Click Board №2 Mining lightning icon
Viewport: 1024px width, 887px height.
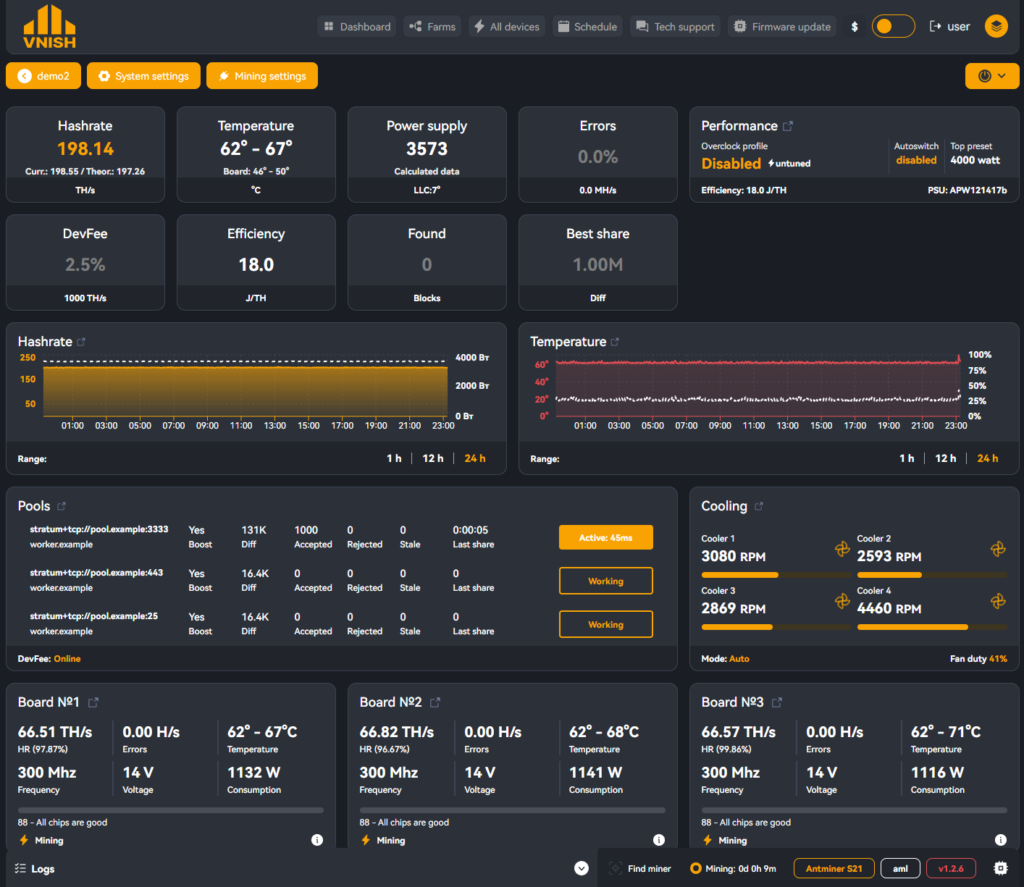pyautogui.click(x=366, y=840)
